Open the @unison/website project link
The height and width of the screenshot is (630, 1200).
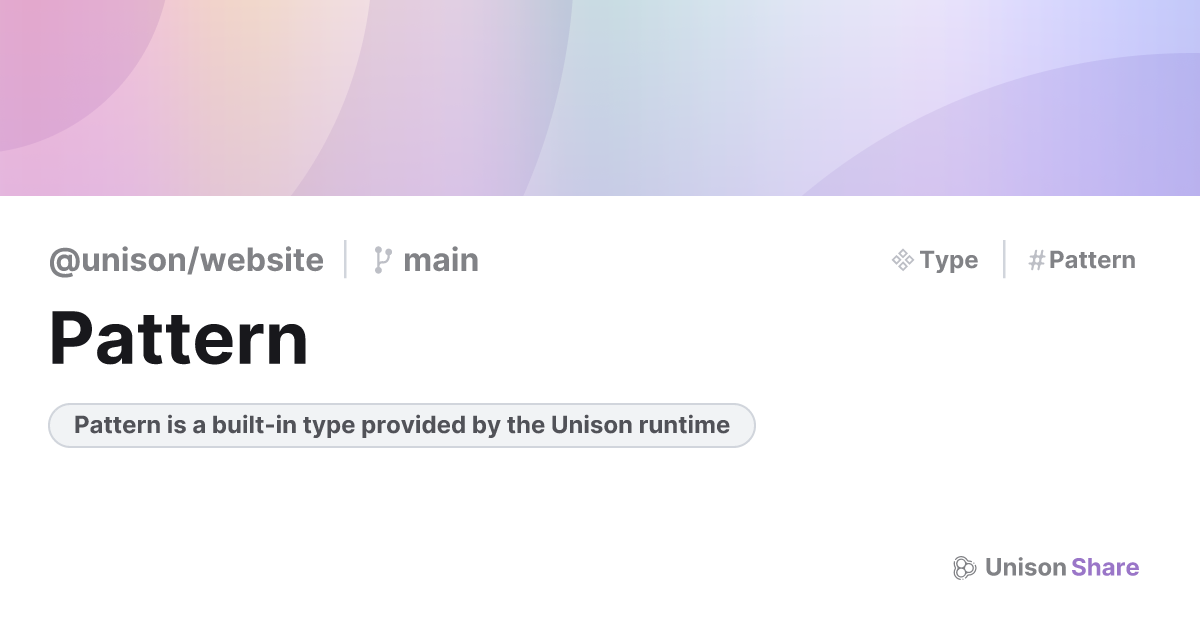click(x=186, y=260)
